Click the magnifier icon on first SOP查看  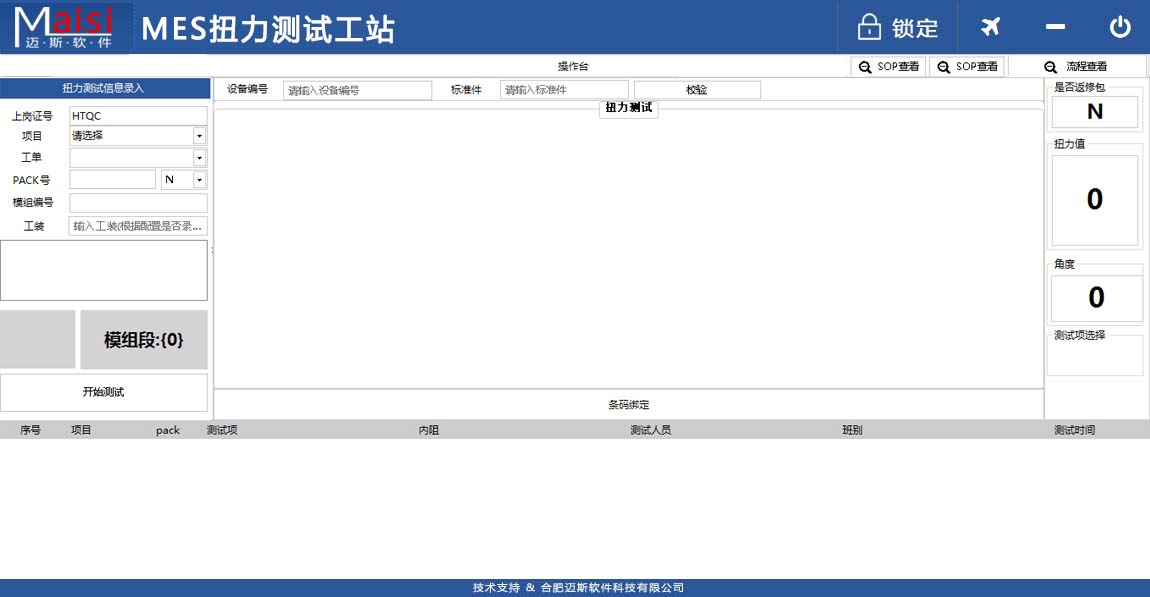coord(864,67)
